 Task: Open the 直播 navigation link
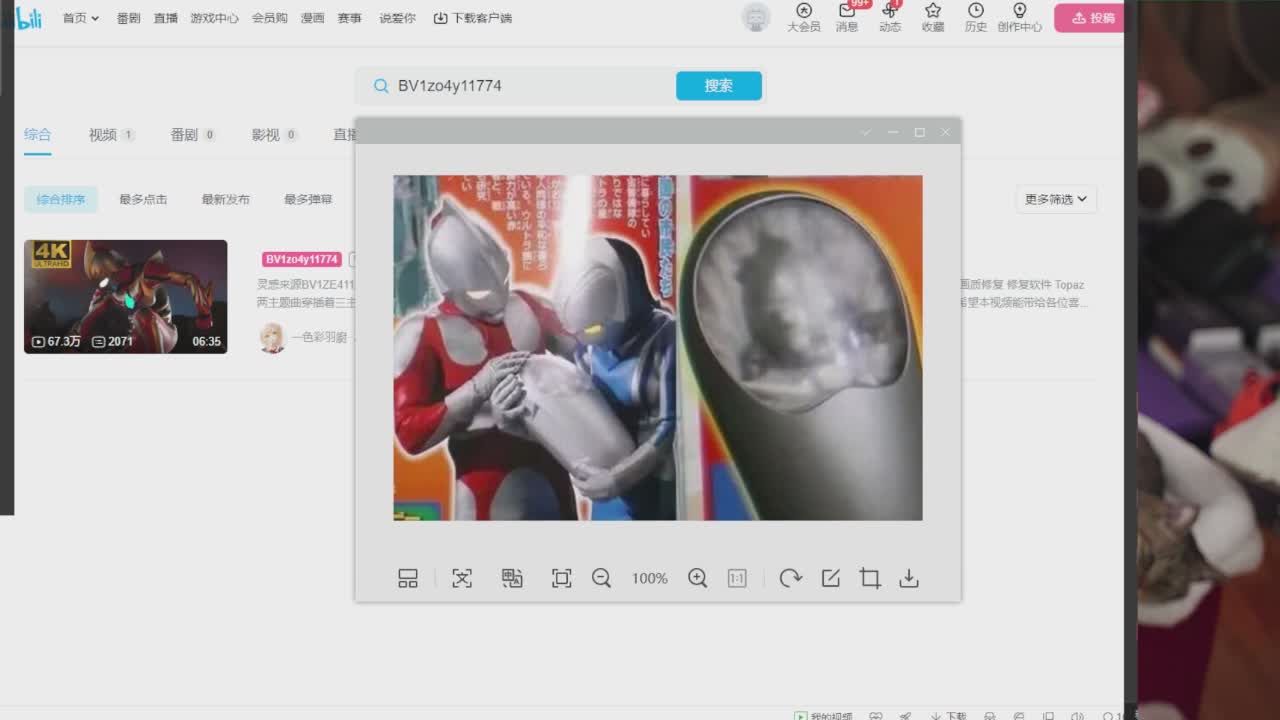[x=166, y=18]
